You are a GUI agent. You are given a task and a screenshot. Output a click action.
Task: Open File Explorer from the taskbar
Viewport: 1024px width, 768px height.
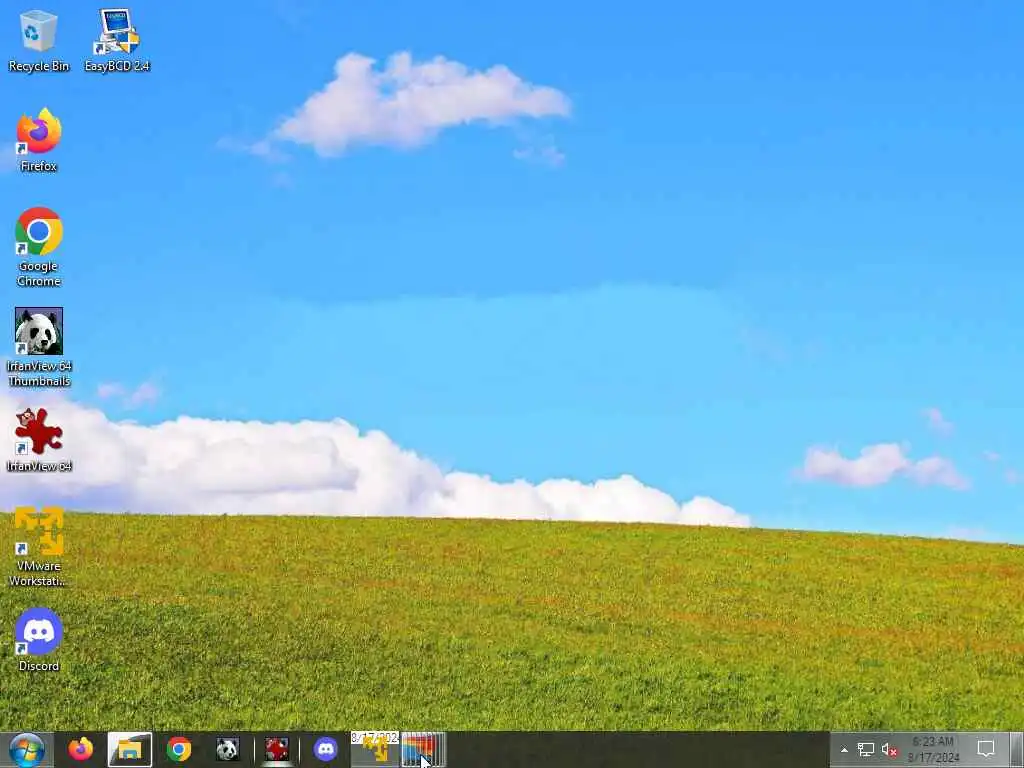(129, 750)
